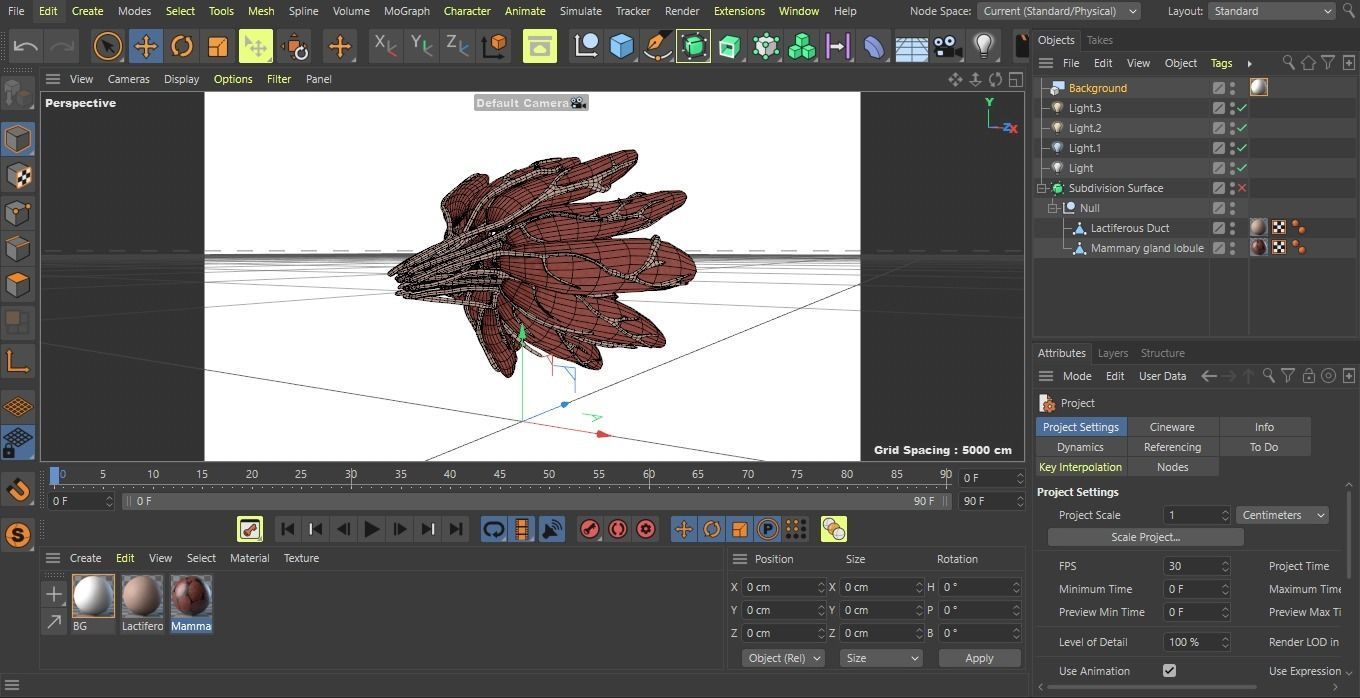Go to start of animation
This screenshot has width=1360, height=698.
tap(287, 529)
